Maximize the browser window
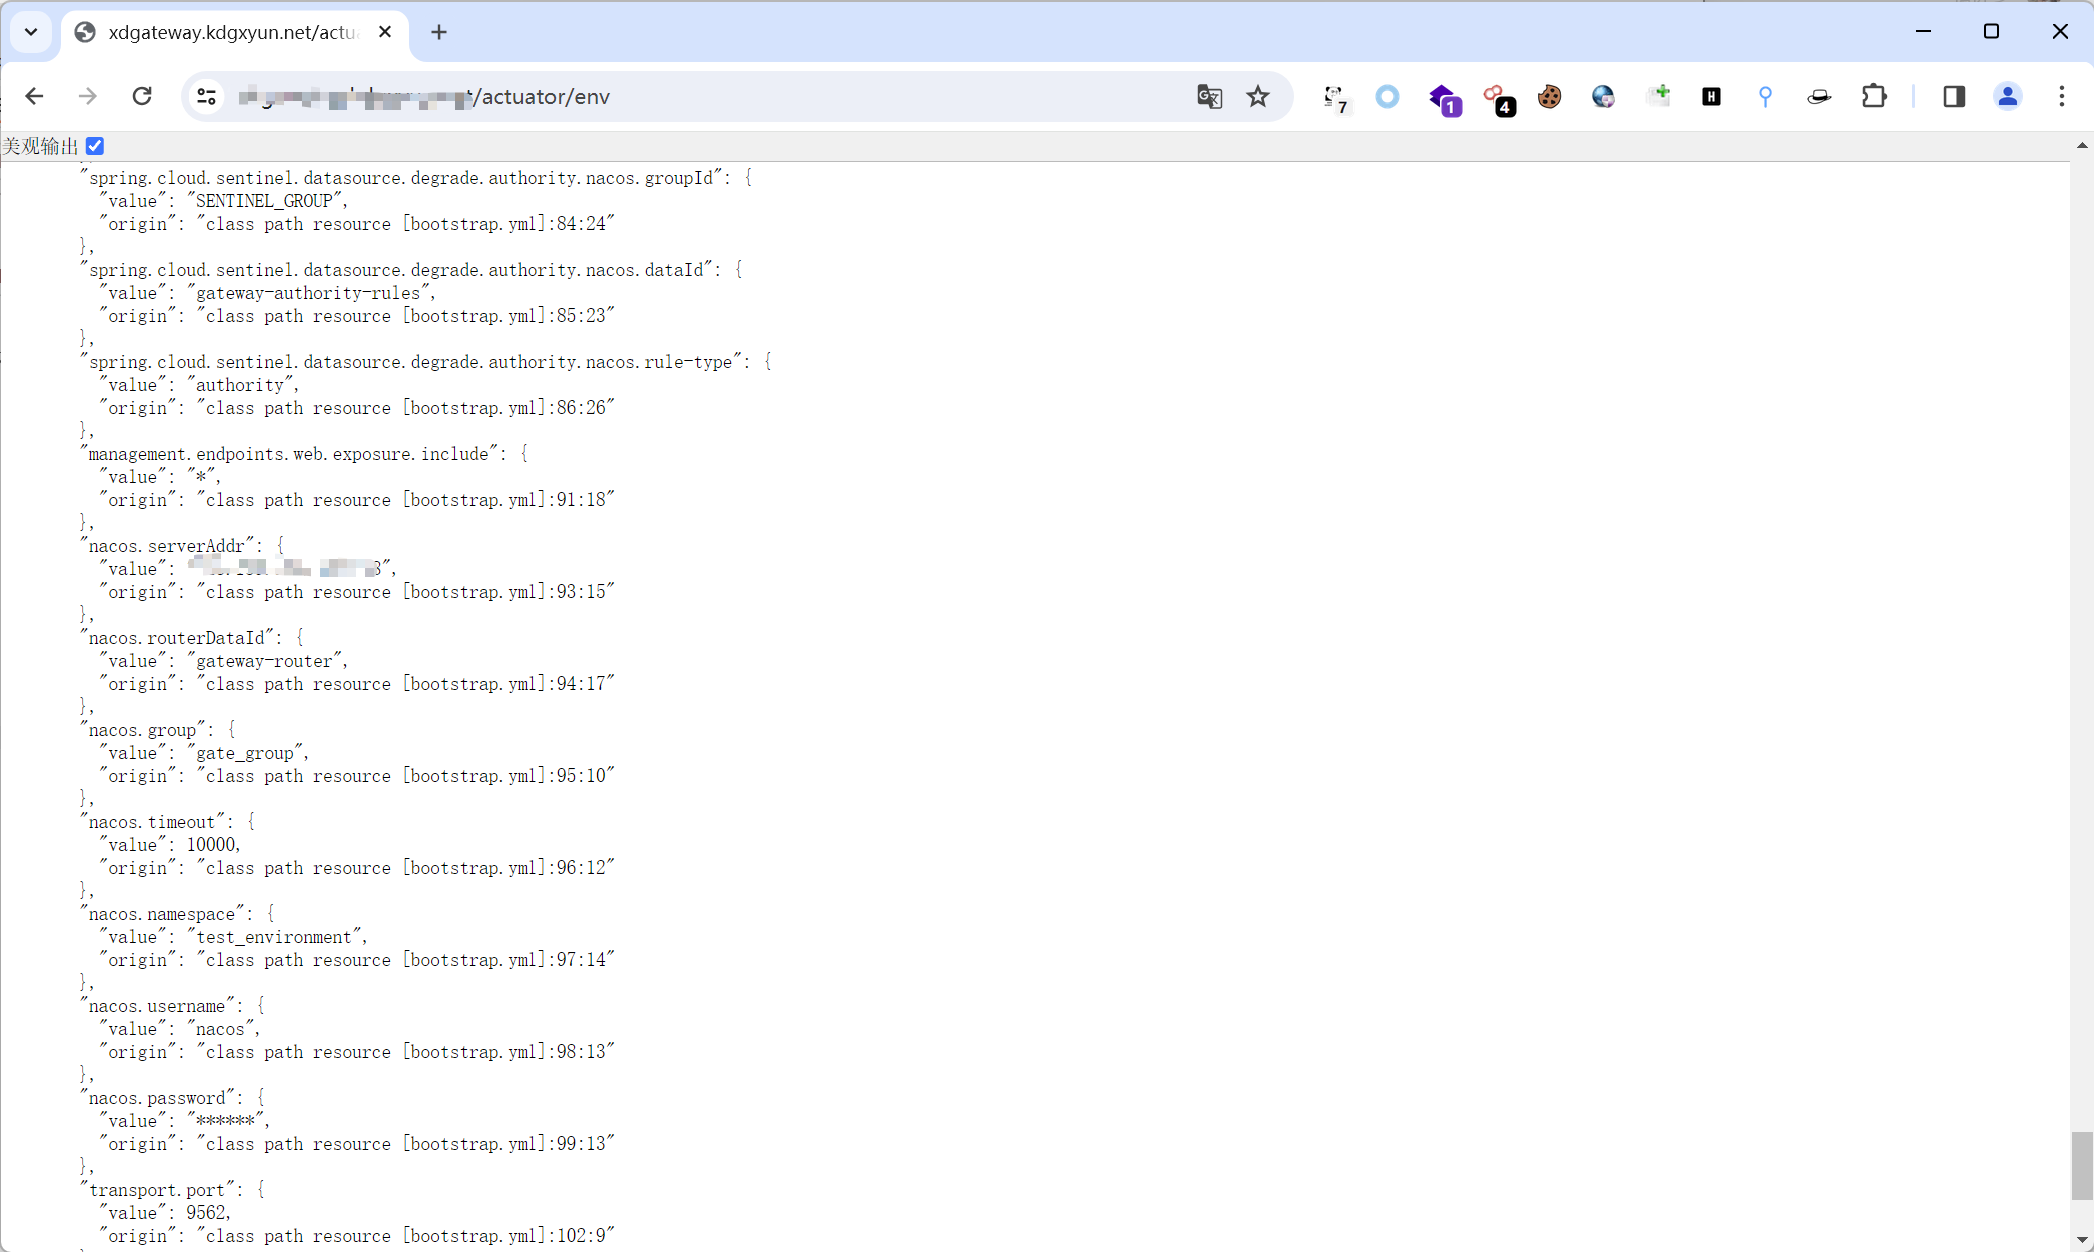Image resolution: width=2094 pixels, height=1252 pixels. pyautogui.click(x=1991, y=32)
